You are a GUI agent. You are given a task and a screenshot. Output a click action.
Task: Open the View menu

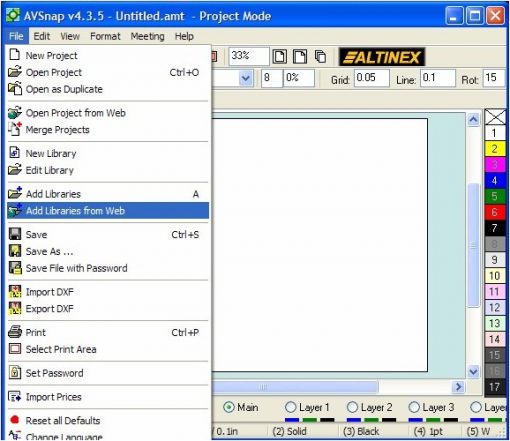(70, 36)
